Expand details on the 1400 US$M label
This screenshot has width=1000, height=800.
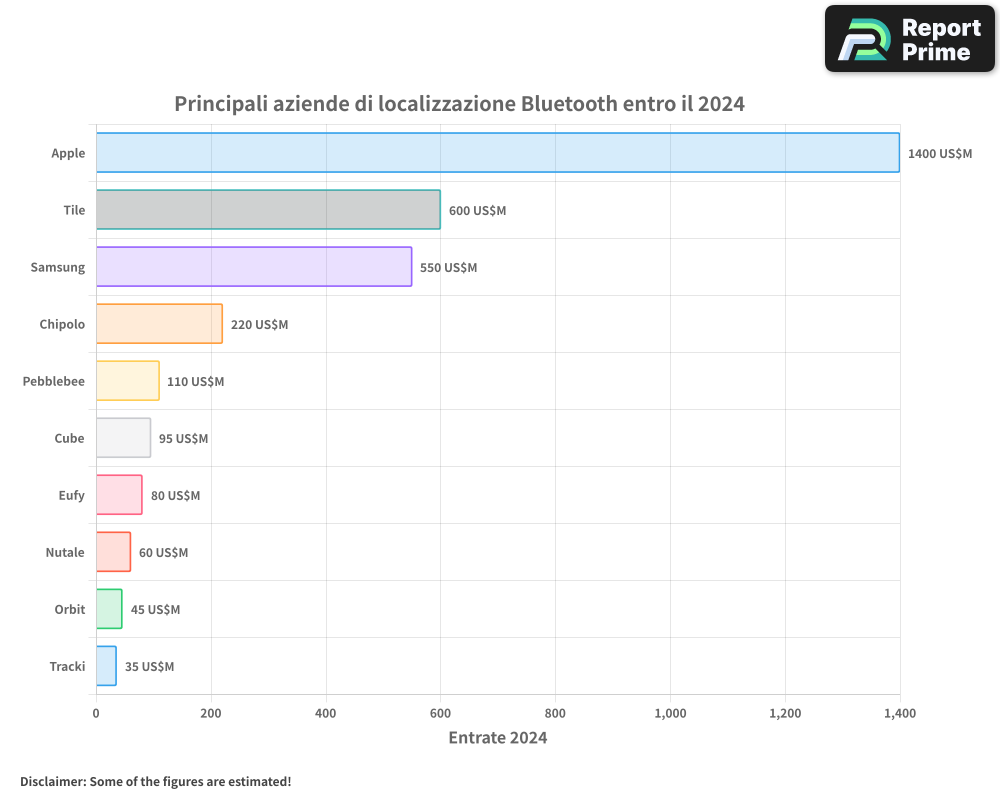pyautogui.click(x=940, y=154)
